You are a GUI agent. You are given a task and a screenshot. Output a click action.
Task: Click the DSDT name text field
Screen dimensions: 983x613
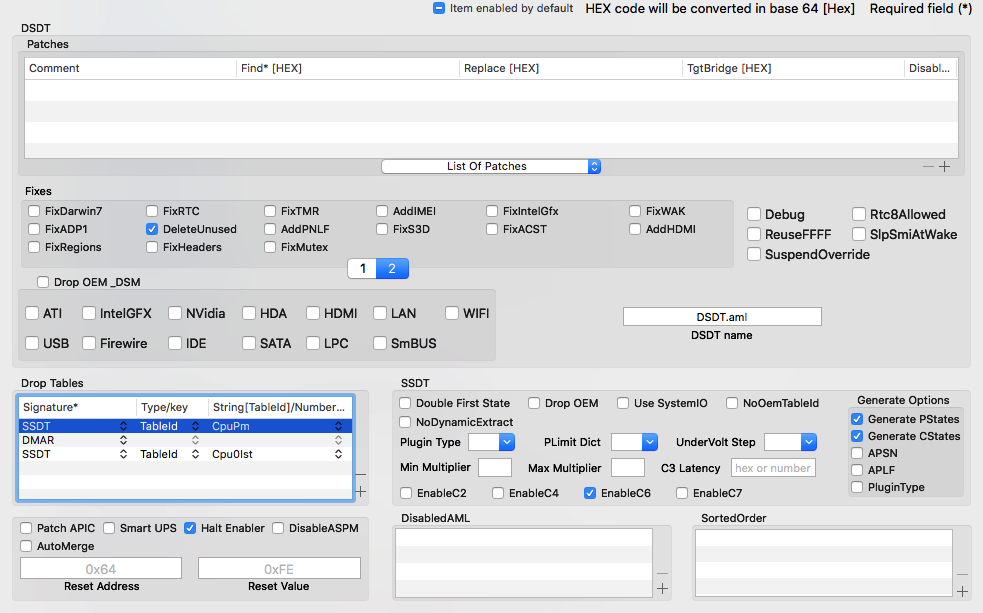pyautogui.click(x=722, y=317)
